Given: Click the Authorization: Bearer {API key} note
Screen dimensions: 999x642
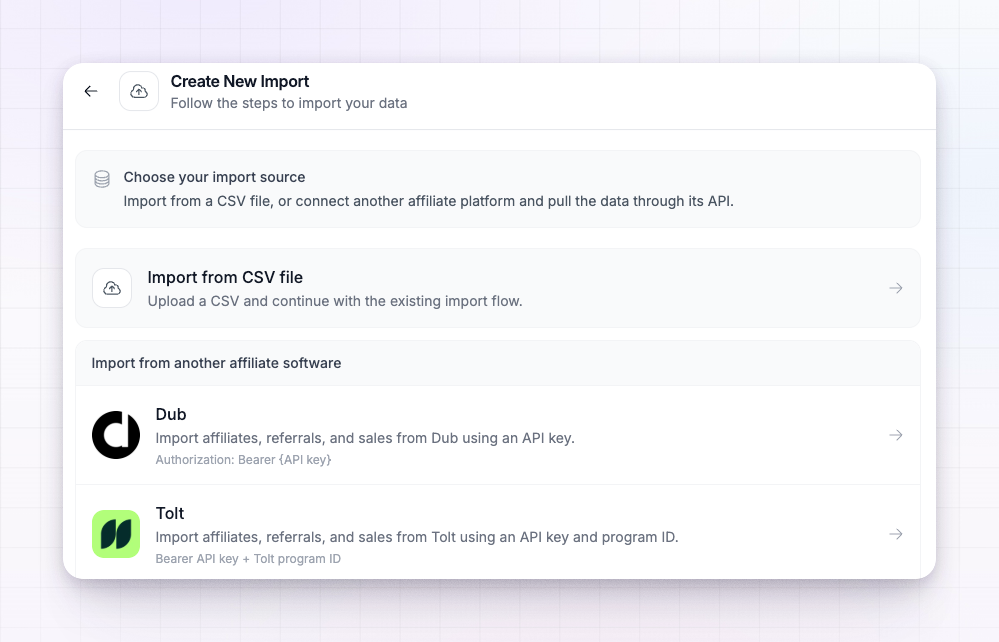Looking at the screenshot, I should tap(243, 460).
